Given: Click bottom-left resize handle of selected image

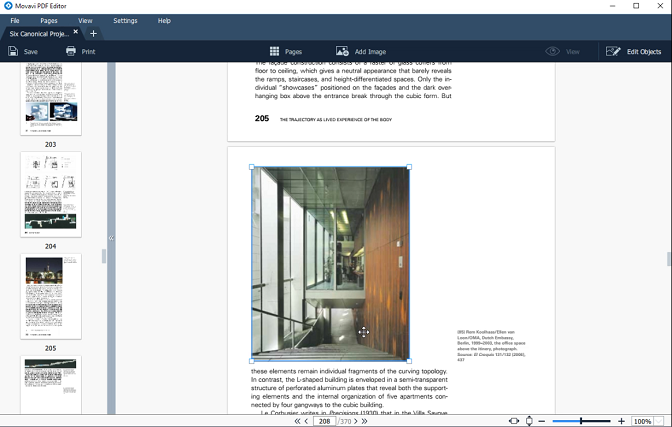Looking at the screenshot, I should click(x=252, y=361).
